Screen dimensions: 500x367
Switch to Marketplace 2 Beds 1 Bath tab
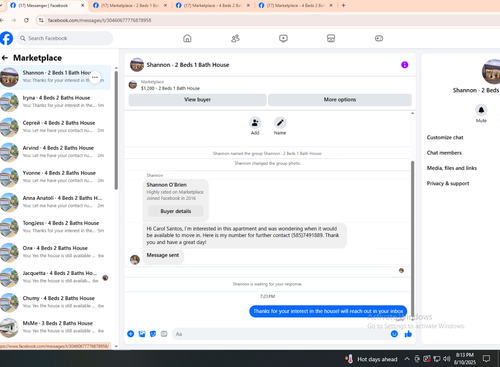pos(130,5)
